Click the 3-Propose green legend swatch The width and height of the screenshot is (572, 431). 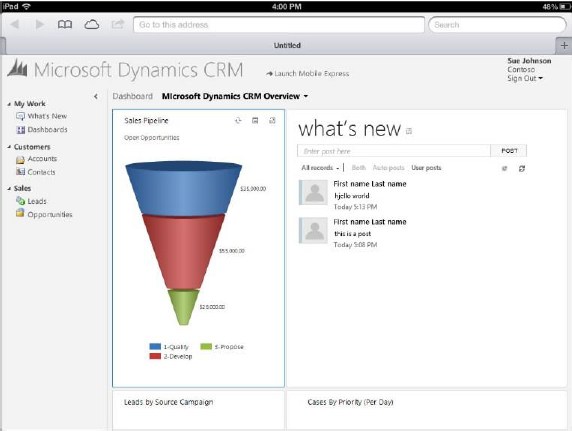[x=206, y=346]
